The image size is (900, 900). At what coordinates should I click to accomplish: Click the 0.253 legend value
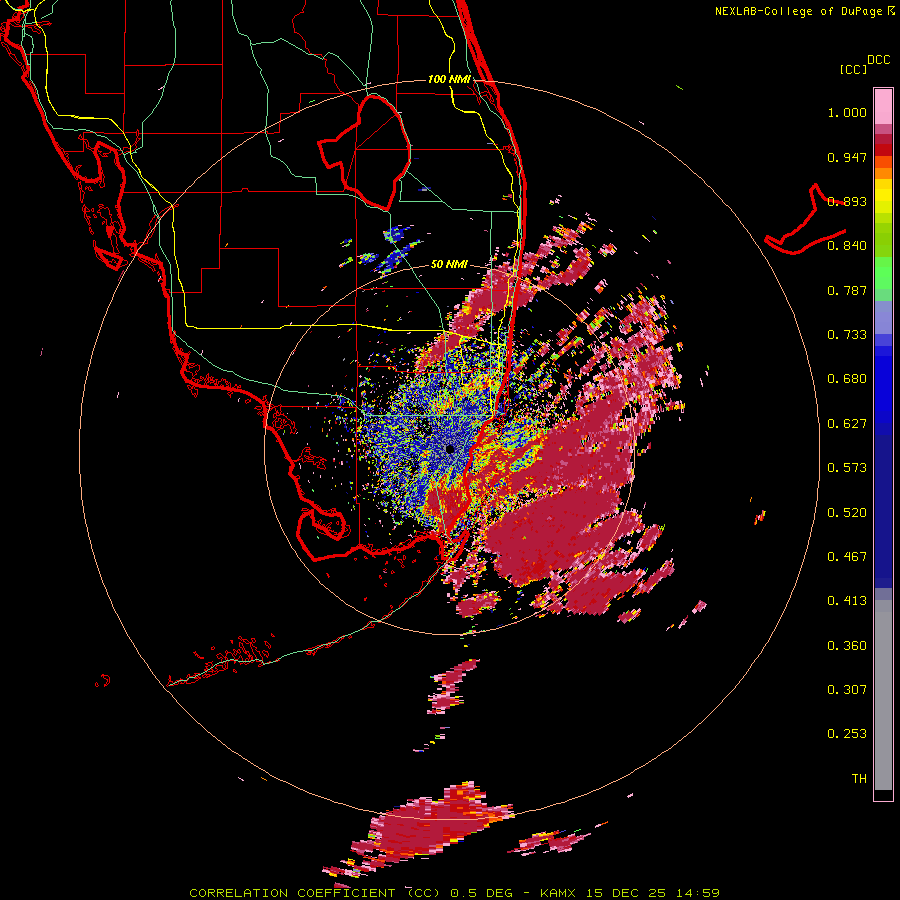tap(847, 734)
